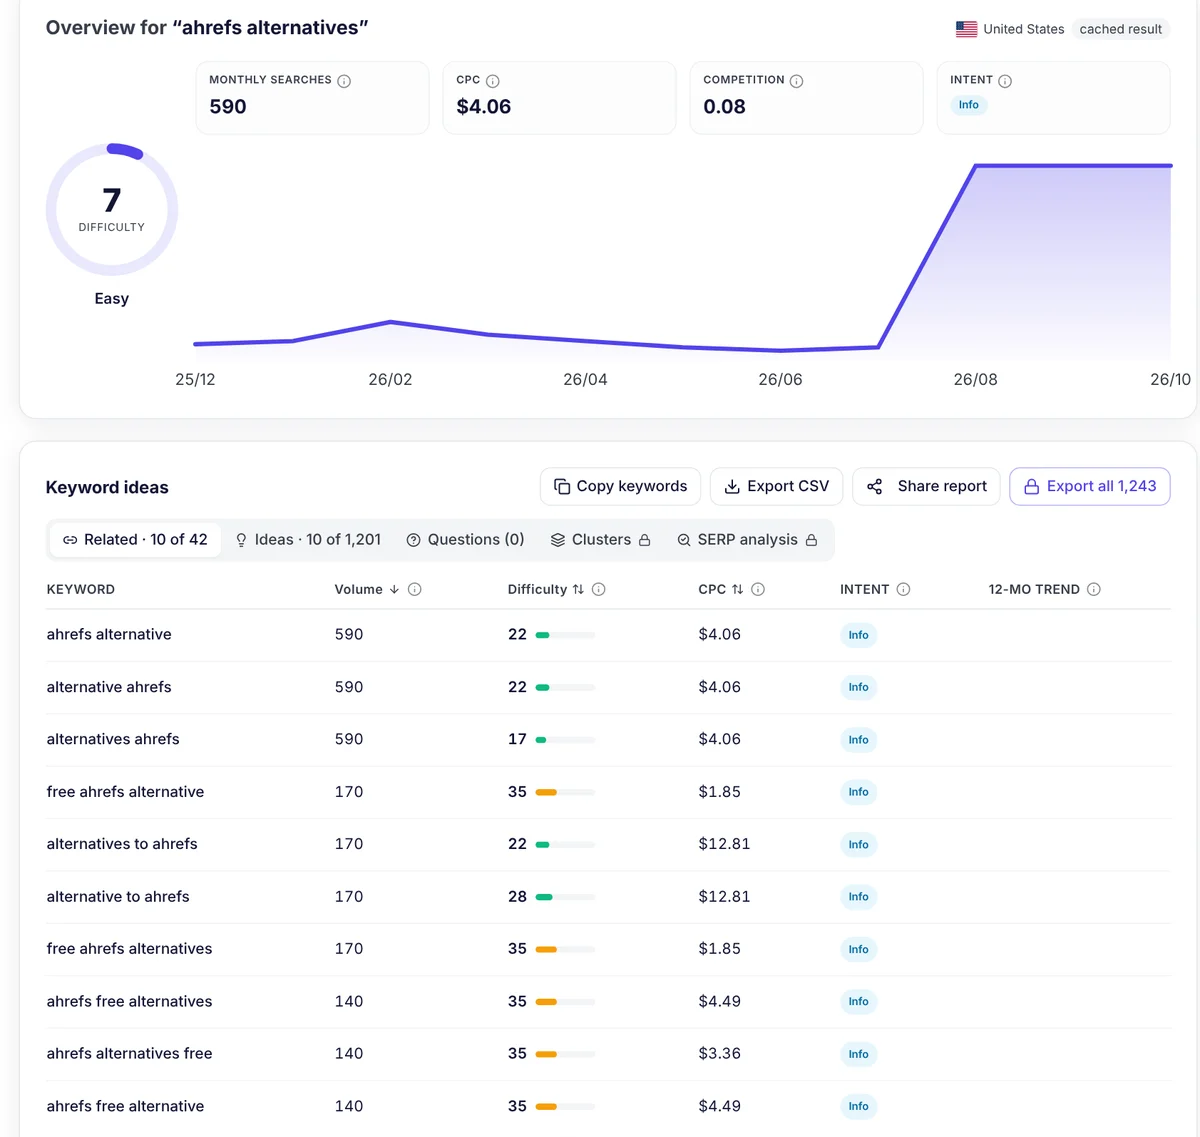Click keyword 'ahrefs alternative'
This screenshot has height=1137, width=1200.
(x=109, y=634)
